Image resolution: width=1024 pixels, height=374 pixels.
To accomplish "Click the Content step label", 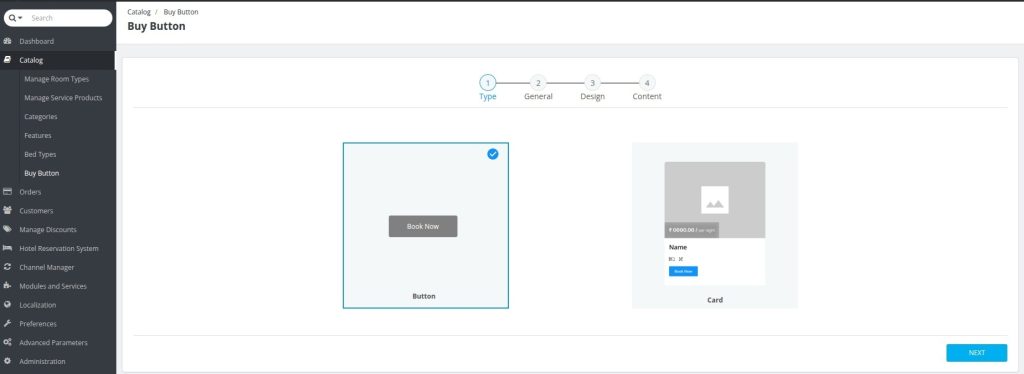I will tap(647, 97).
